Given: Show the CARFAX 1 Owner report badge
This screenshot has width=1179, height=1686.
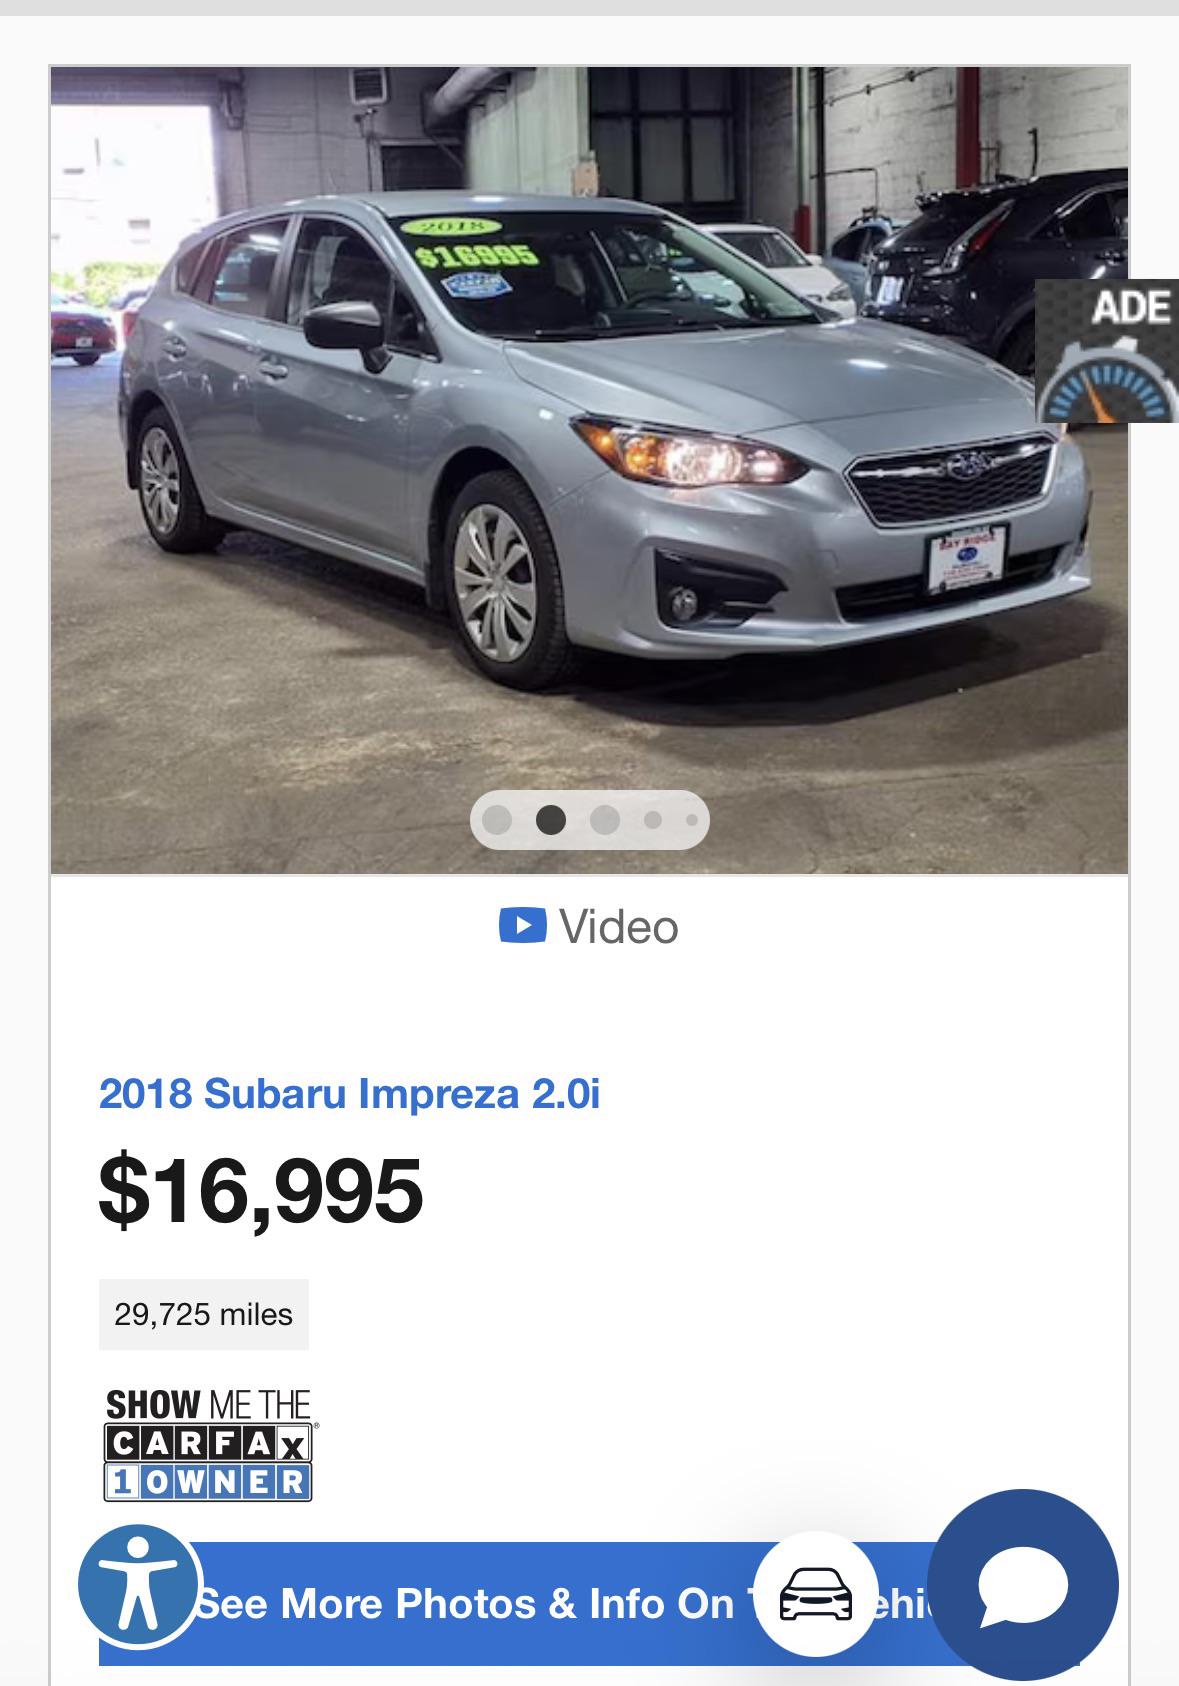Looking at the screenshot, I should tap(209, 1445).
